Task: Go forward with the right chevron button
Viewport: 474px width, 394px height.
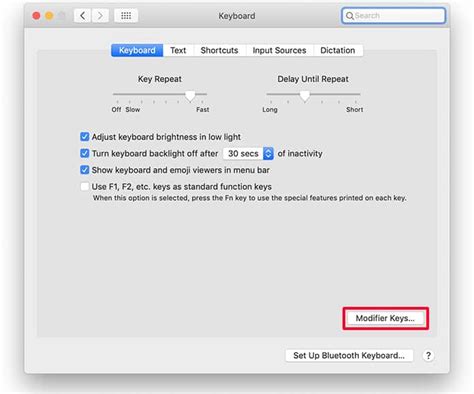Action: coord(100,15)
